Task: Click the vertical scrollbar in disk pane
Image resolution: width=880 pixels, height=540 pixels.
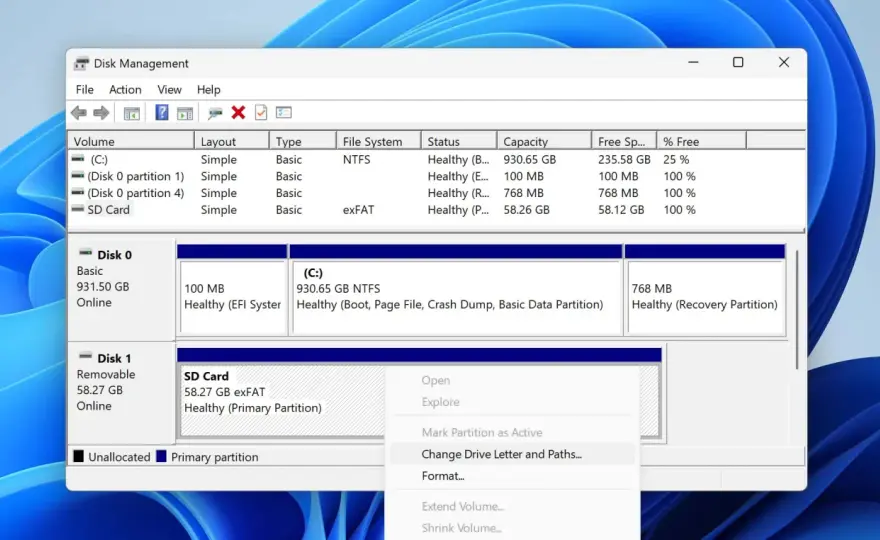Action: 796,310
